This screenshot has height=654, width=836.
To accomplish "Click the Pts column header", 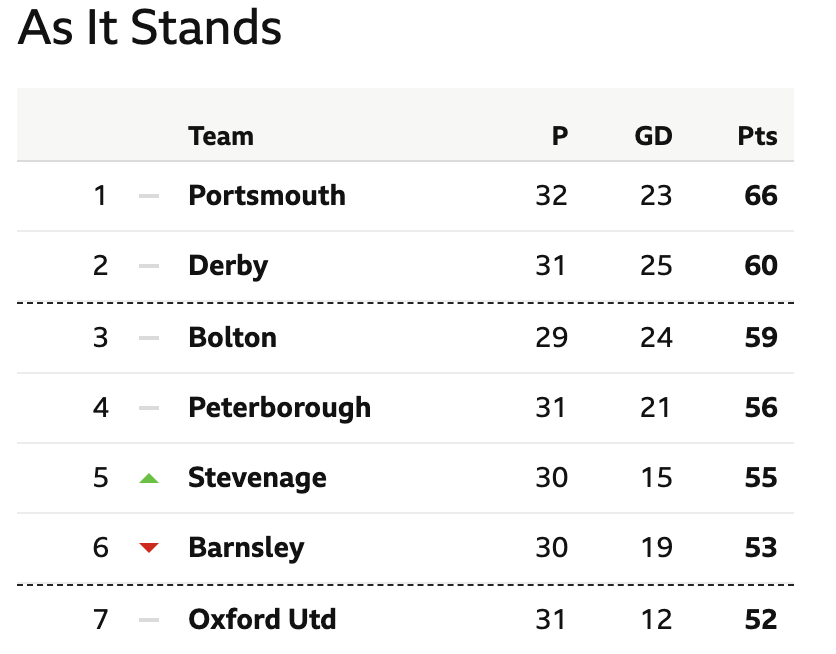I will coord(758,136).
